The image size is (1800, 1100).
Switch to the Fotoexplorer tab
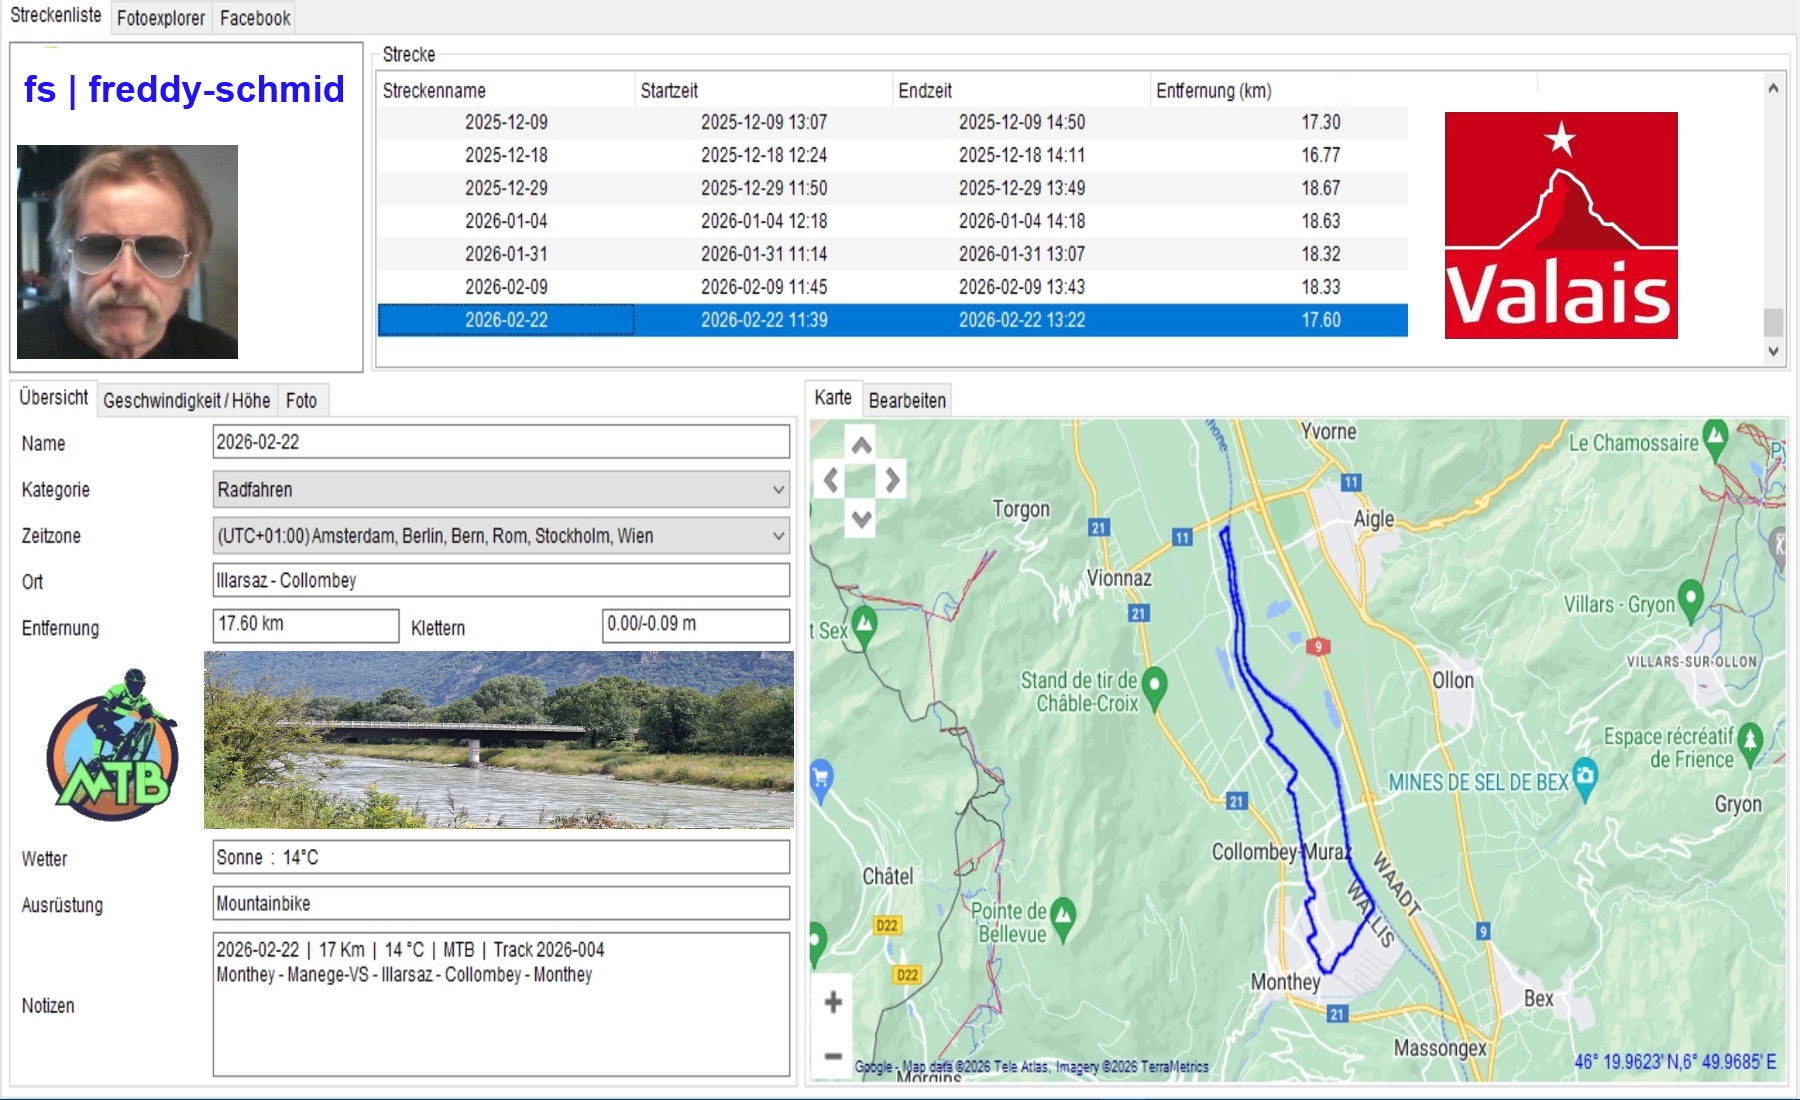160,18
